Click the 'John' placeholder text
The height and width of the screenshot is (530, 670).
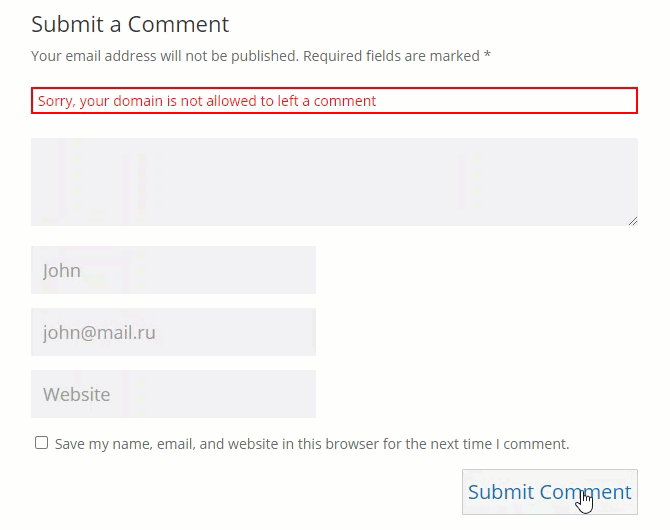pos(62,270)
